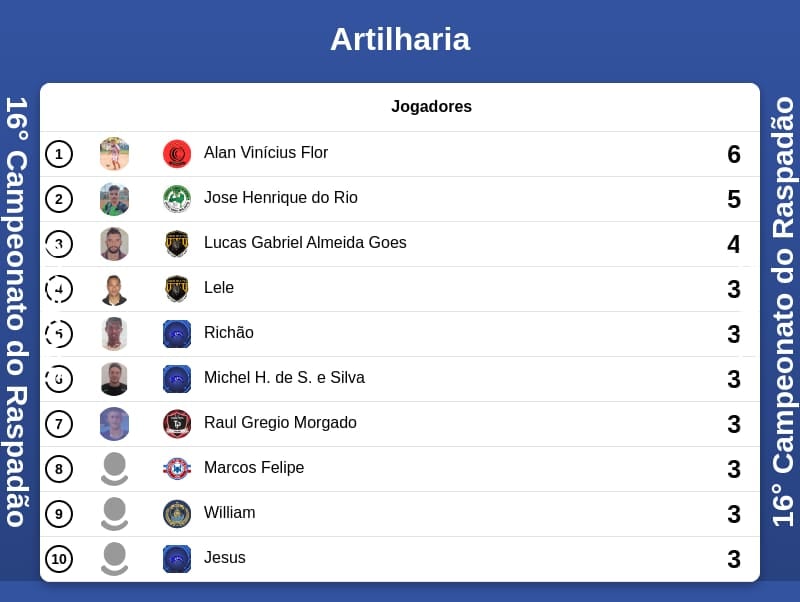800x602 pixels.
Task: Click rank badge number 1
Action: (x=59, y=154)
